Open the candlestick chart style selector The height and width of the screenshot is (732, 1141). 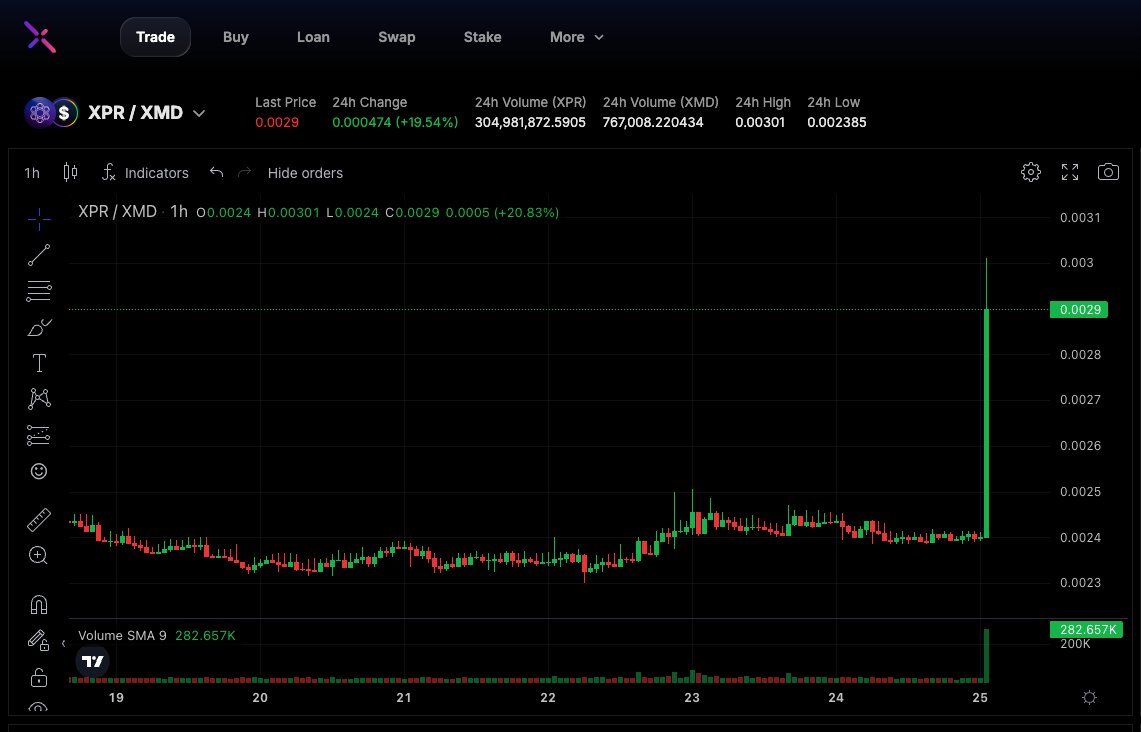pyautogui.click(x=70, y=172)
